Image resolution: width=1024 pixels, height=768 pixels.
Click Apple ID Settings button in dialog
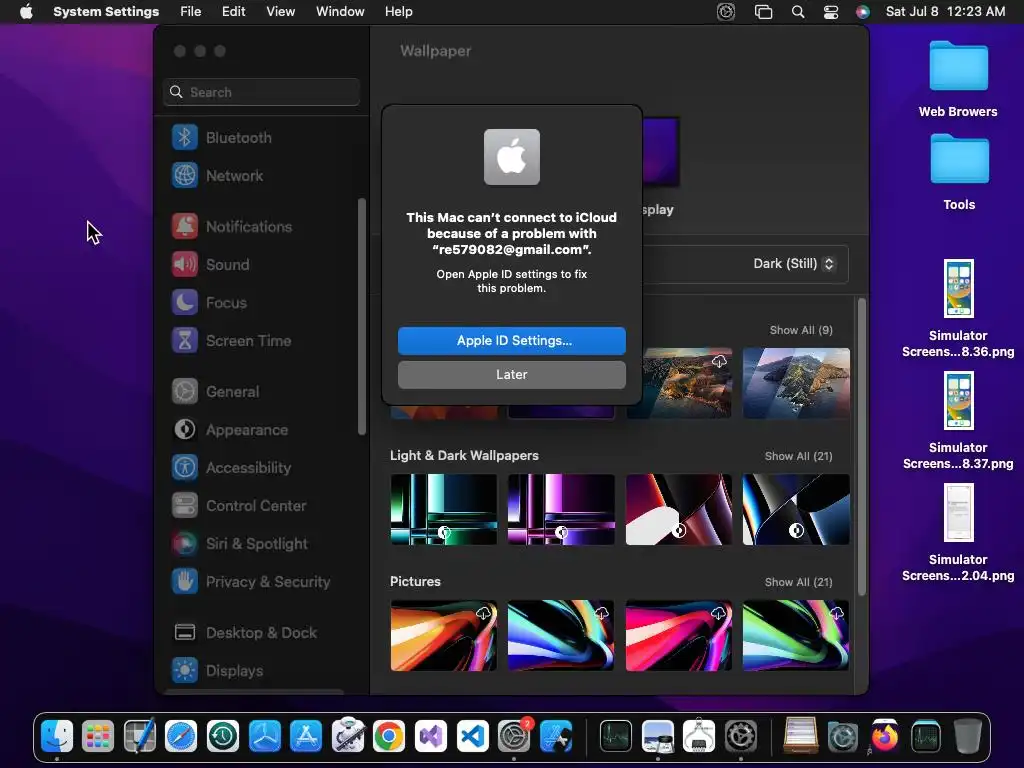point(512,341)
